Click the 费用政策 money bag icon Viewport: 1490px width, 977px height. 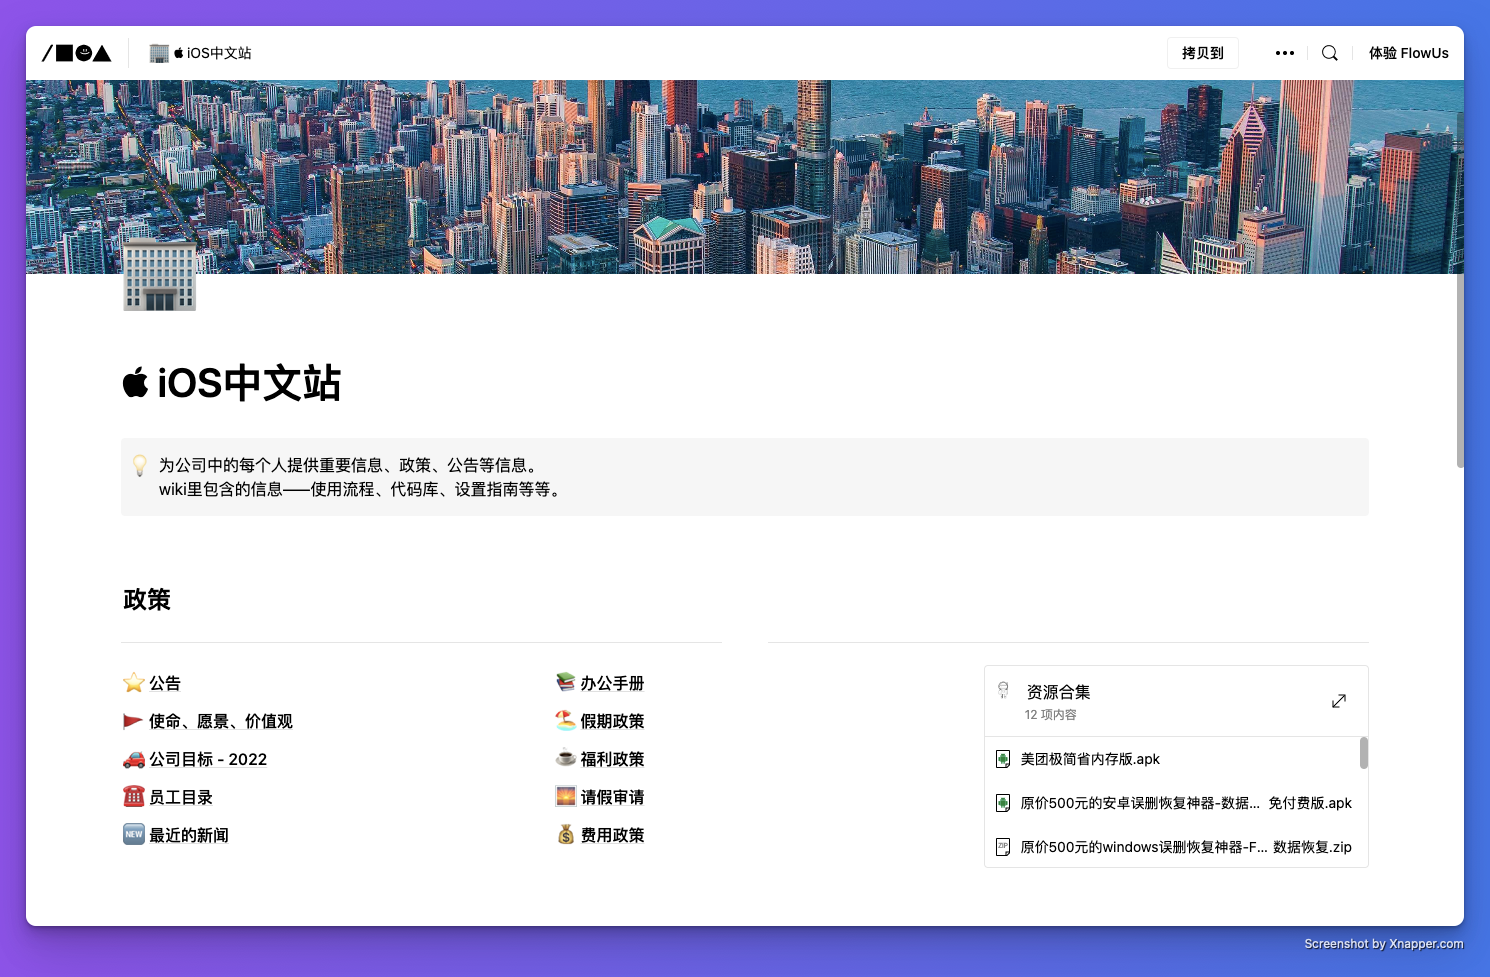pos(566,834)
